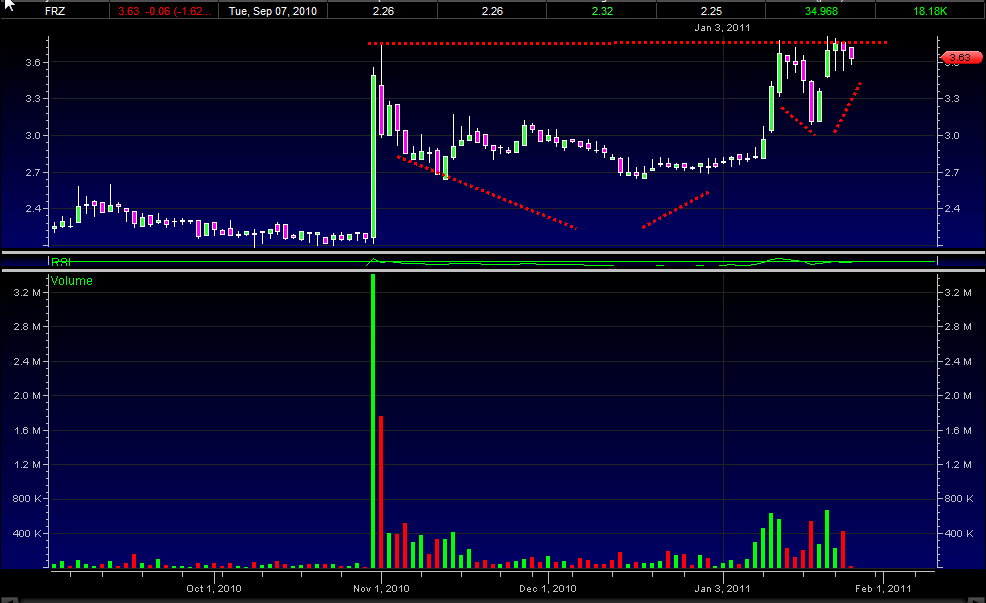Click the Dec 1, 2010 date axis label

[x=548, y=589]
